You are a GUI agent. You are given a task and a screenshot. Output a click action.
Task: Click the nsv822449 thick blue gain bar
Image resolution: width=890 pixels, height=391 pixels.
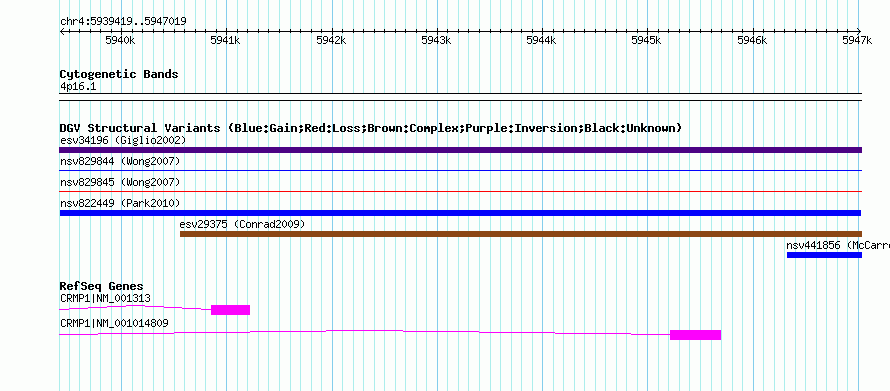pos(460,213)
